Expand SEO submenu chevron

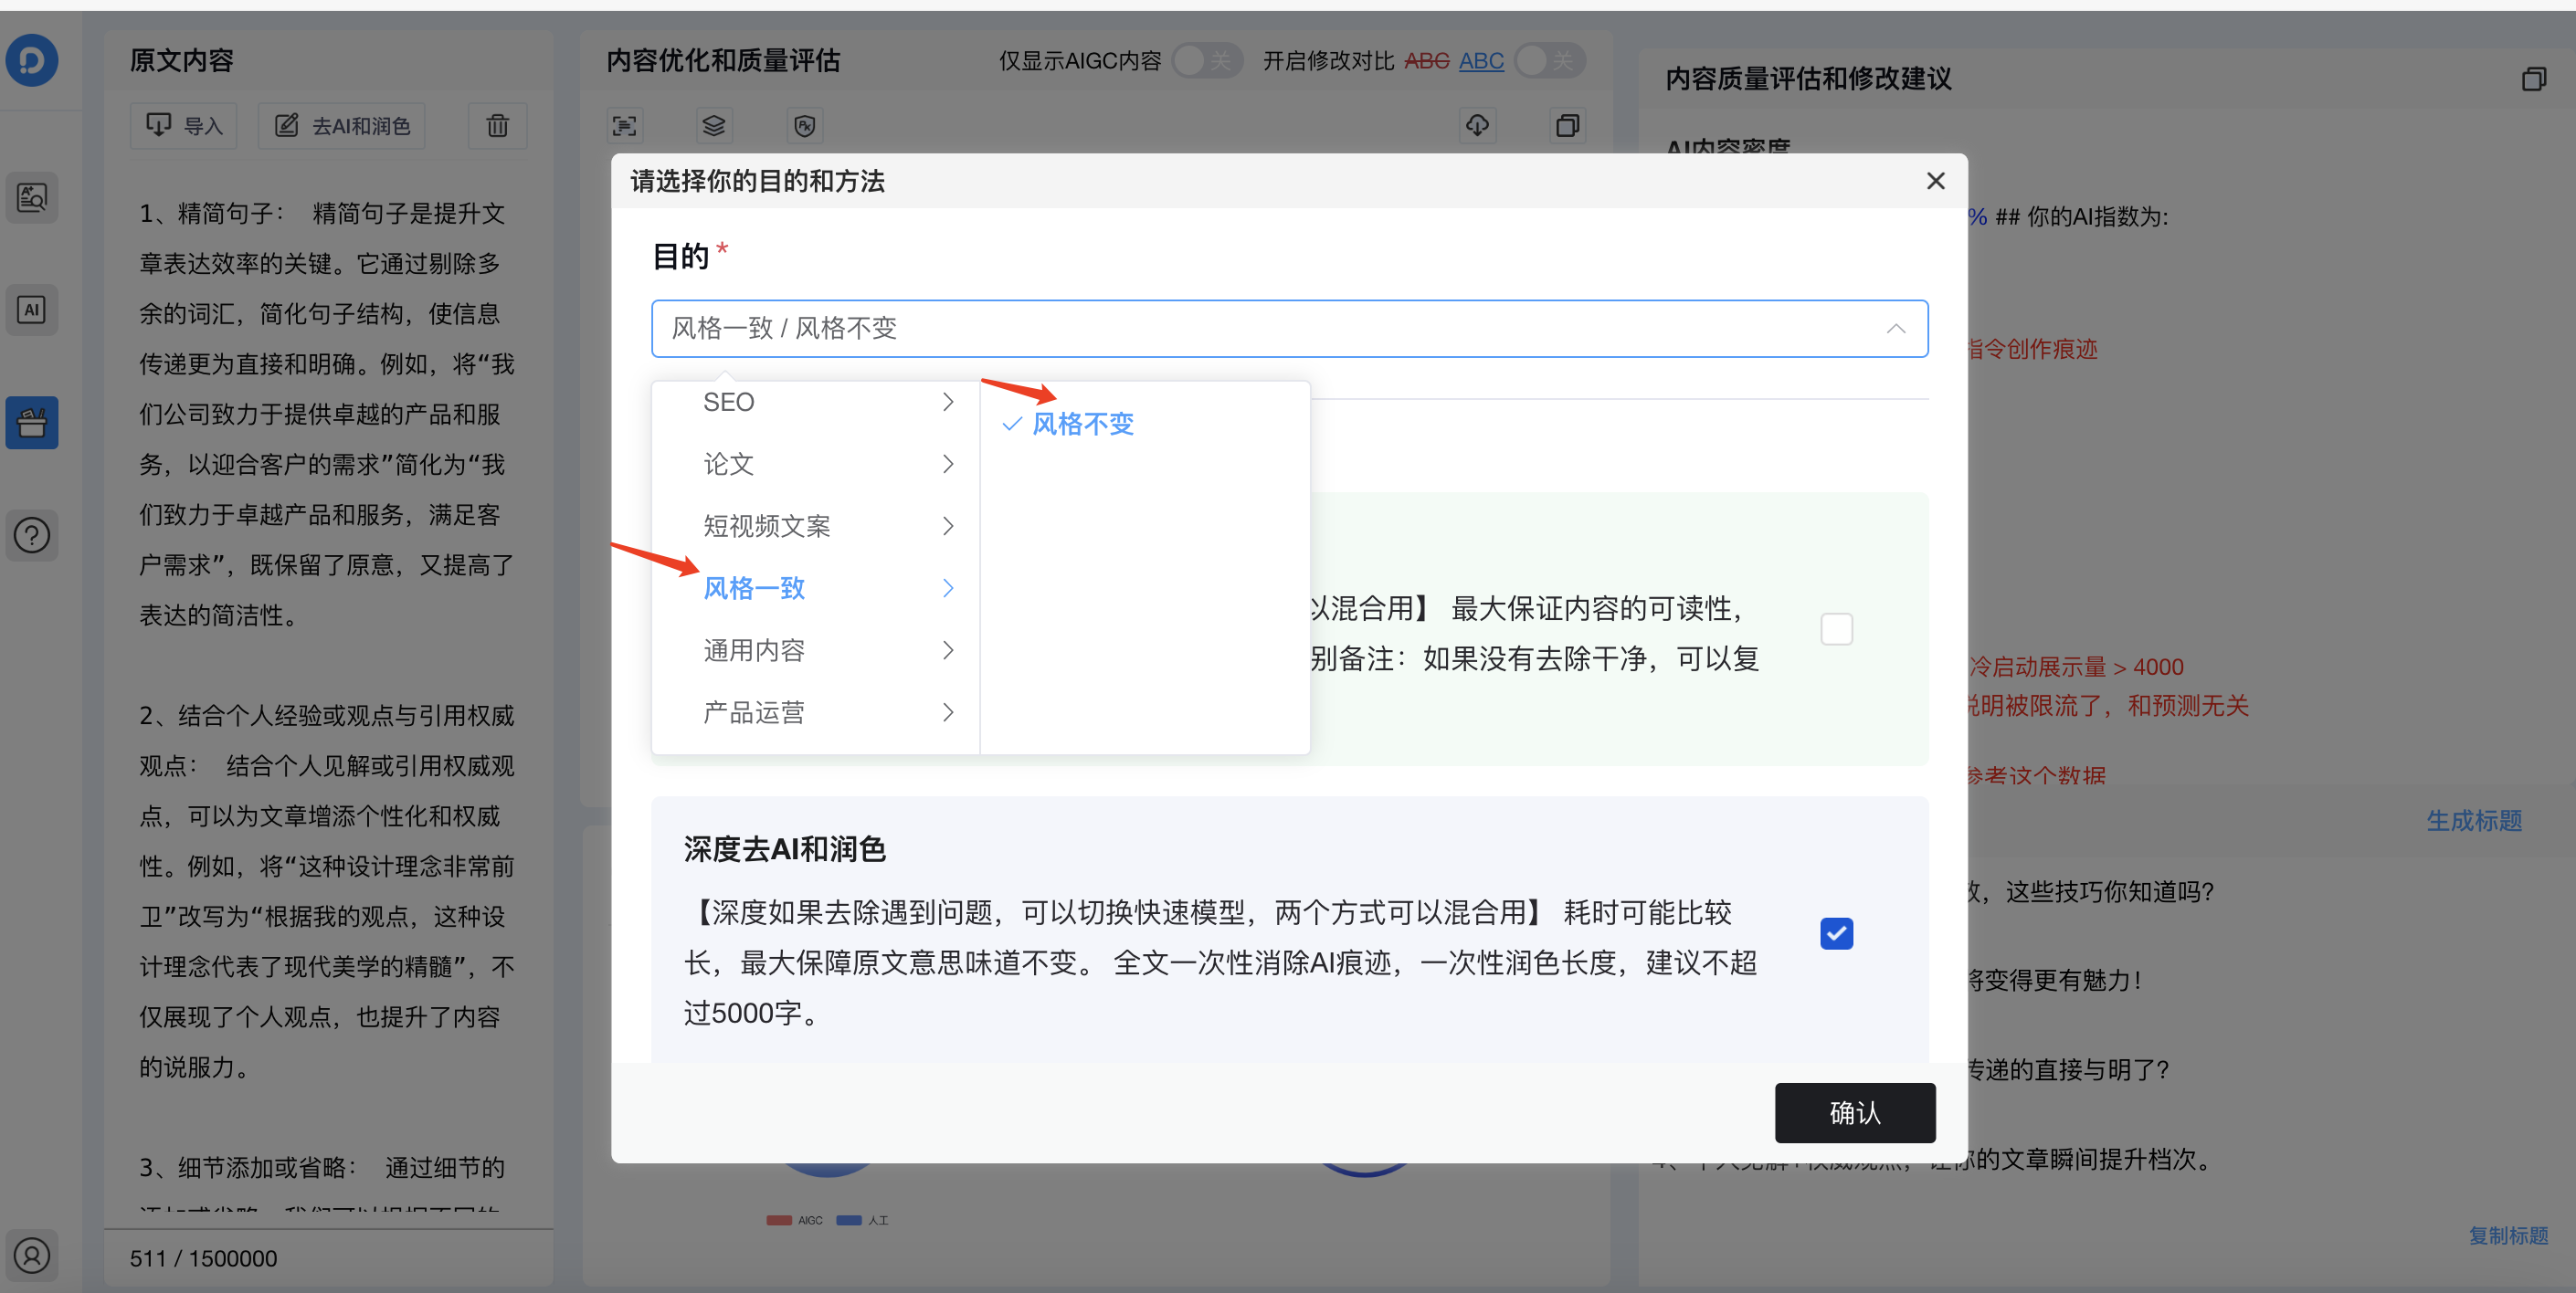[948, 402]
